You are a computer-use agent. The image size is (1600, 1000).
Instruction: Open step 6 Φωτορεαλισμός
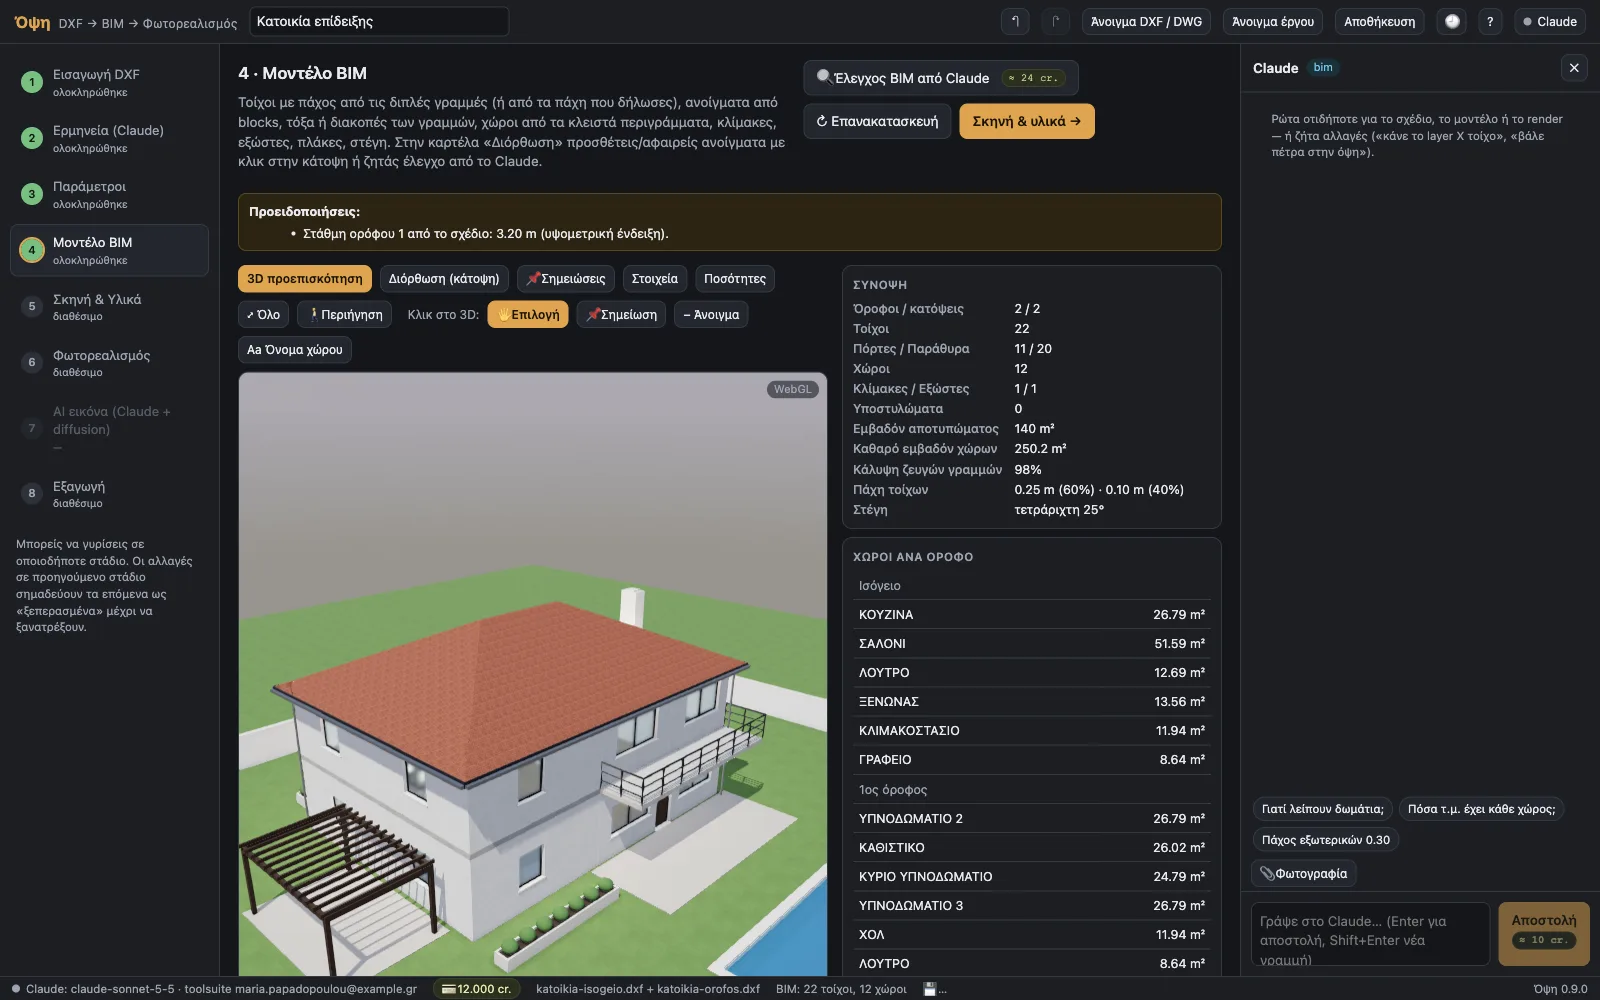110,363
